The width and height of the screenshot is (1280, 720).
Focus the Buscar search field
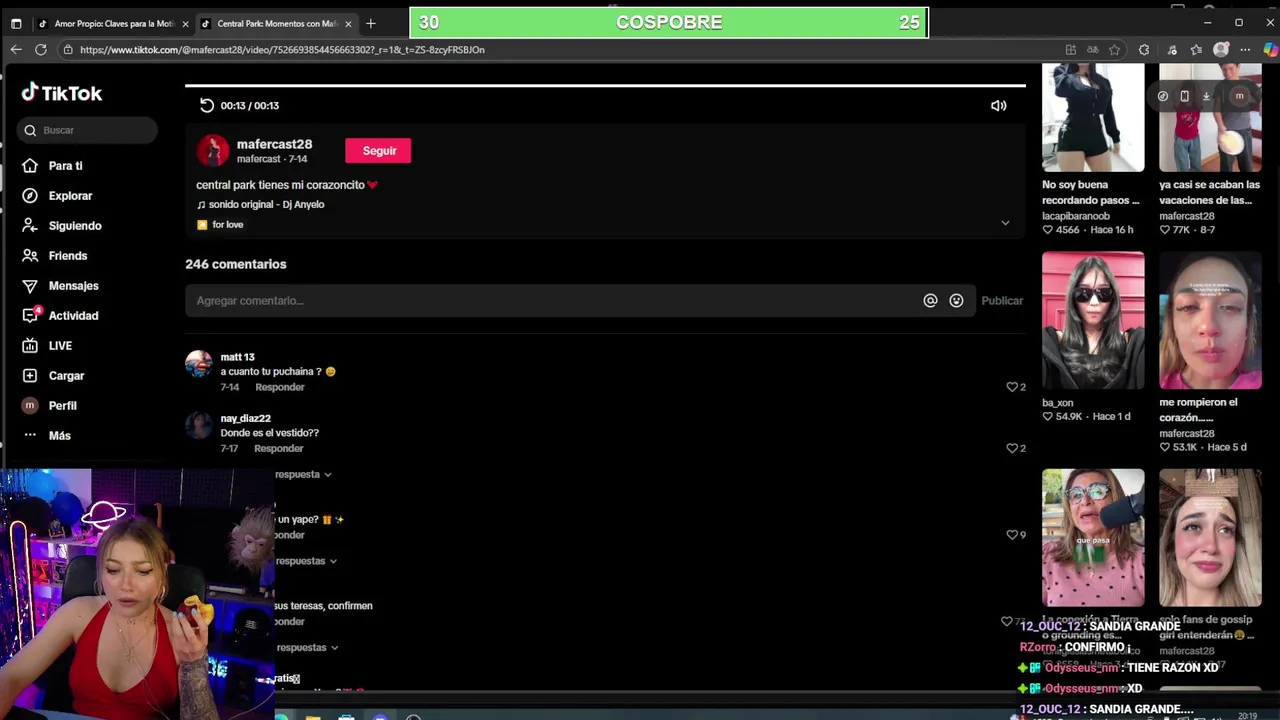coord(87,130)
